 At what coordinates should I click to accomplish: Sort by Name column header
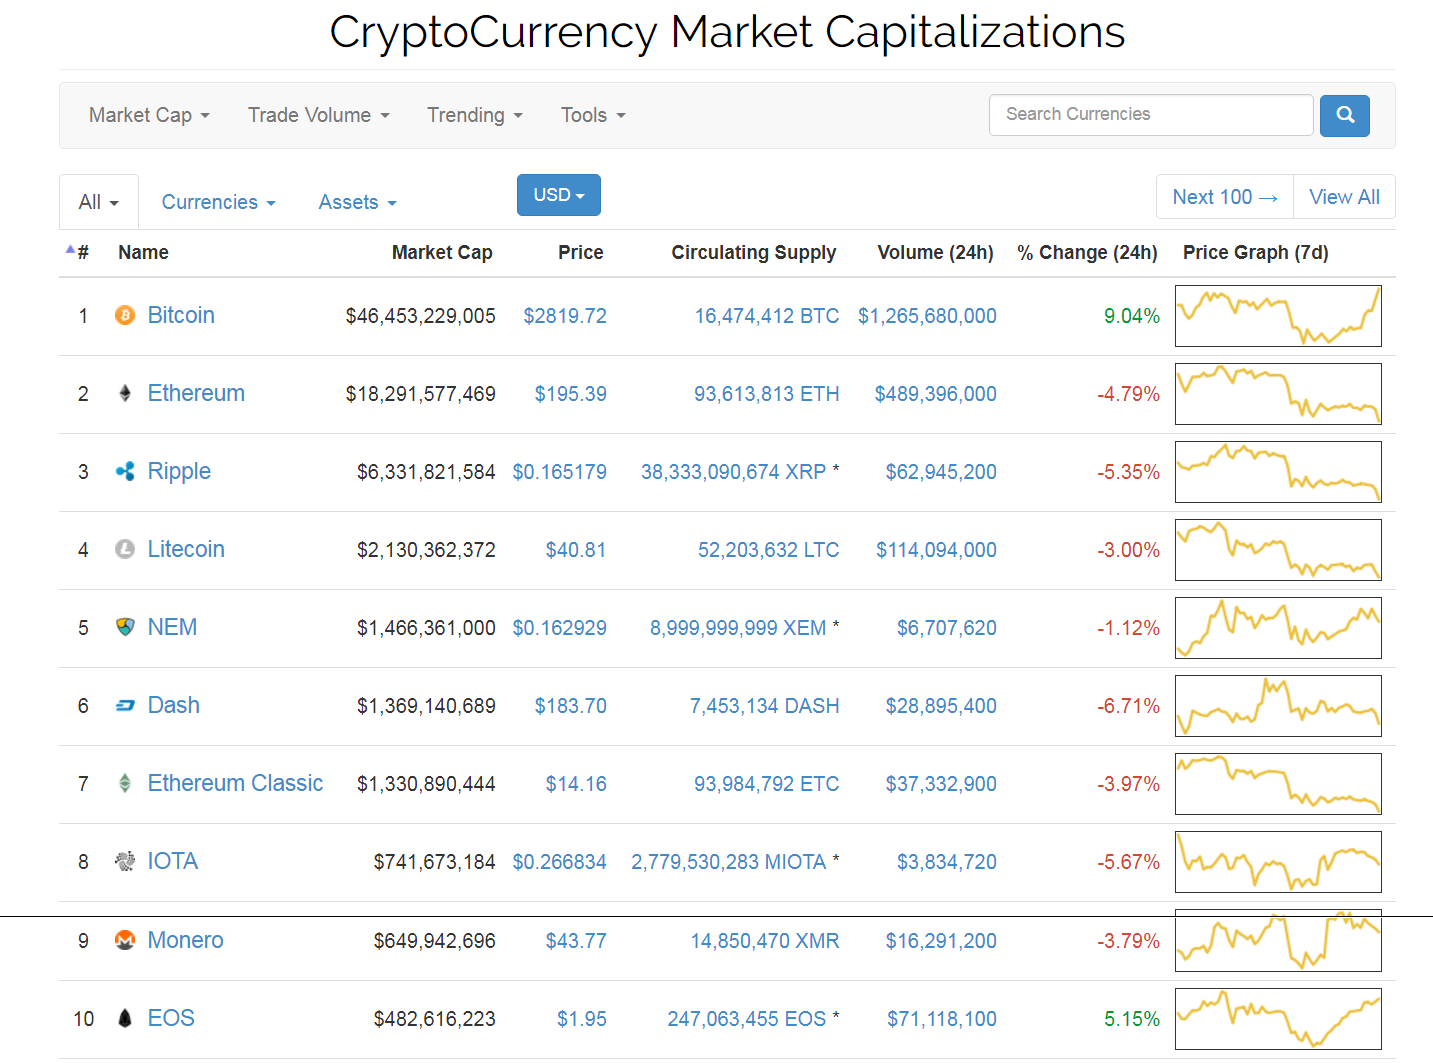pyautogui.click(x=143, y=253)
